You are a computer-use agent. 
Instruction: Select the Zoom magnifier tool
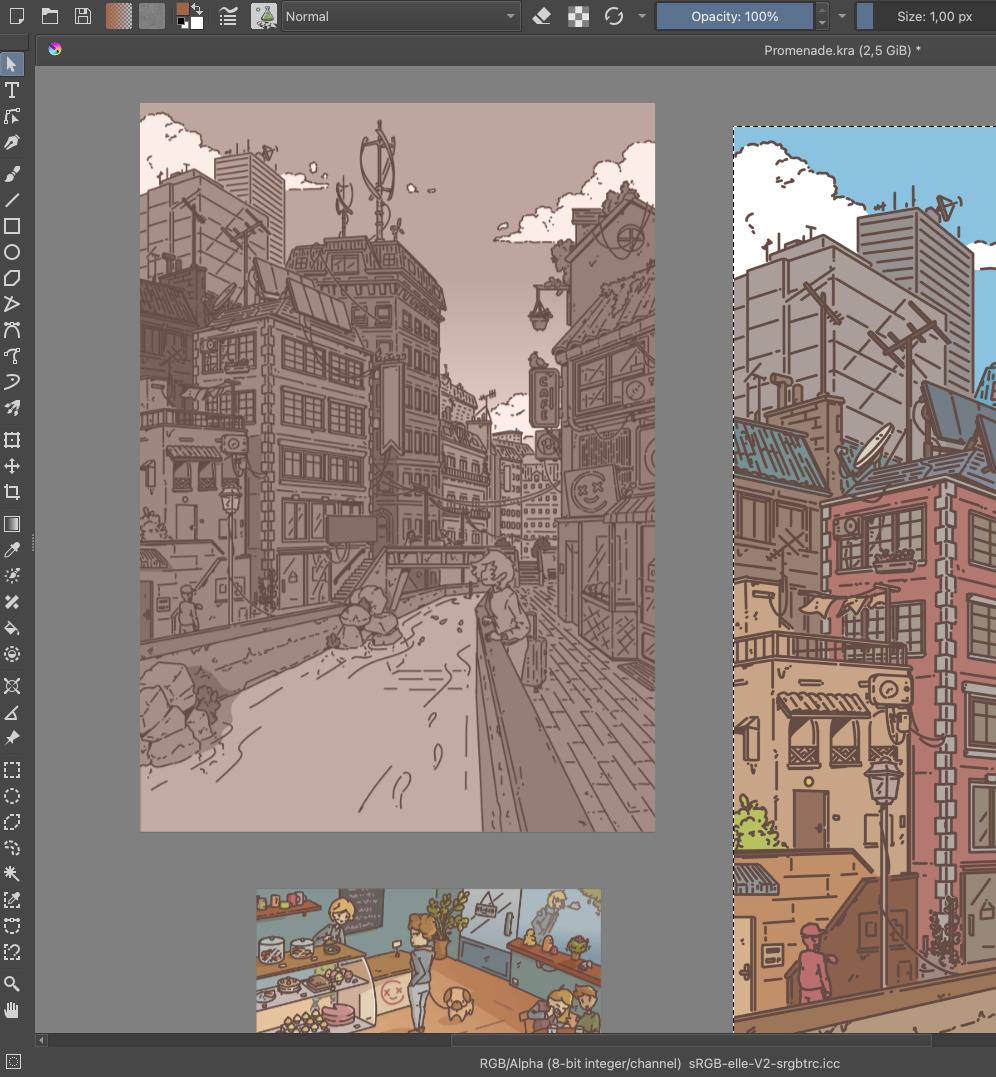(12, 984)
